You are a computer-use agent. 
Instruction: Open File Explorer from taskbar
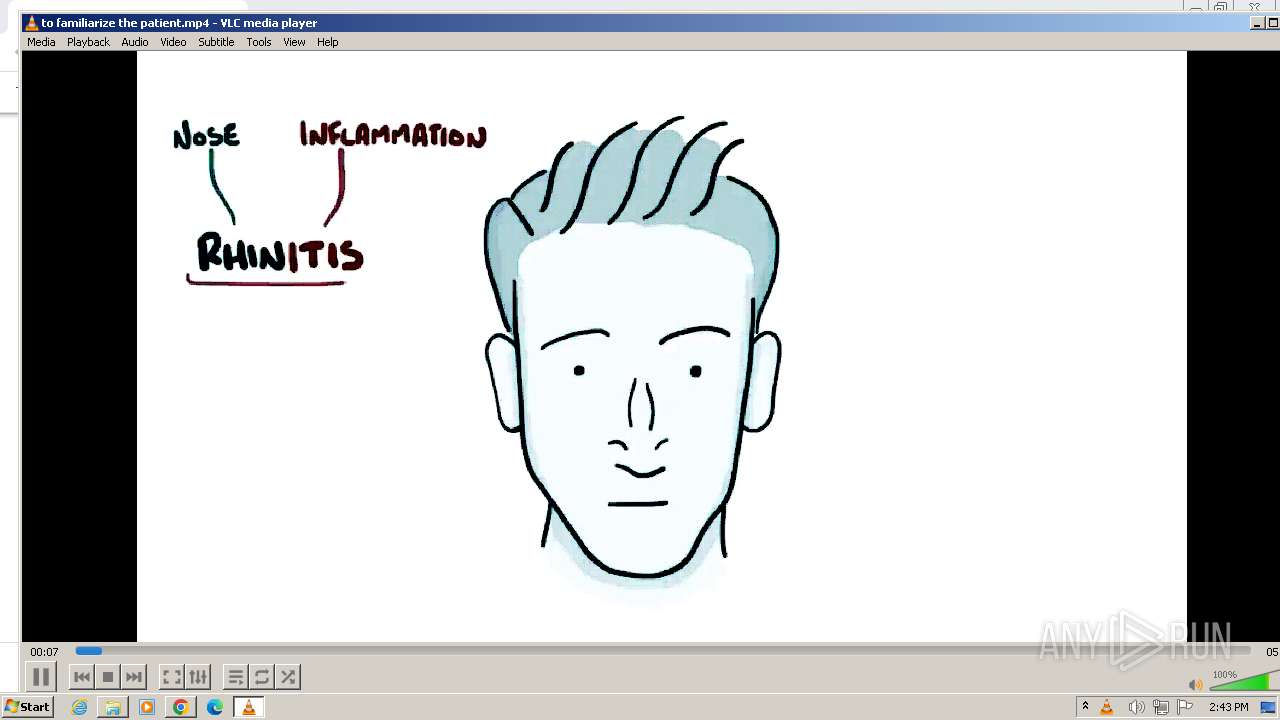113,707
